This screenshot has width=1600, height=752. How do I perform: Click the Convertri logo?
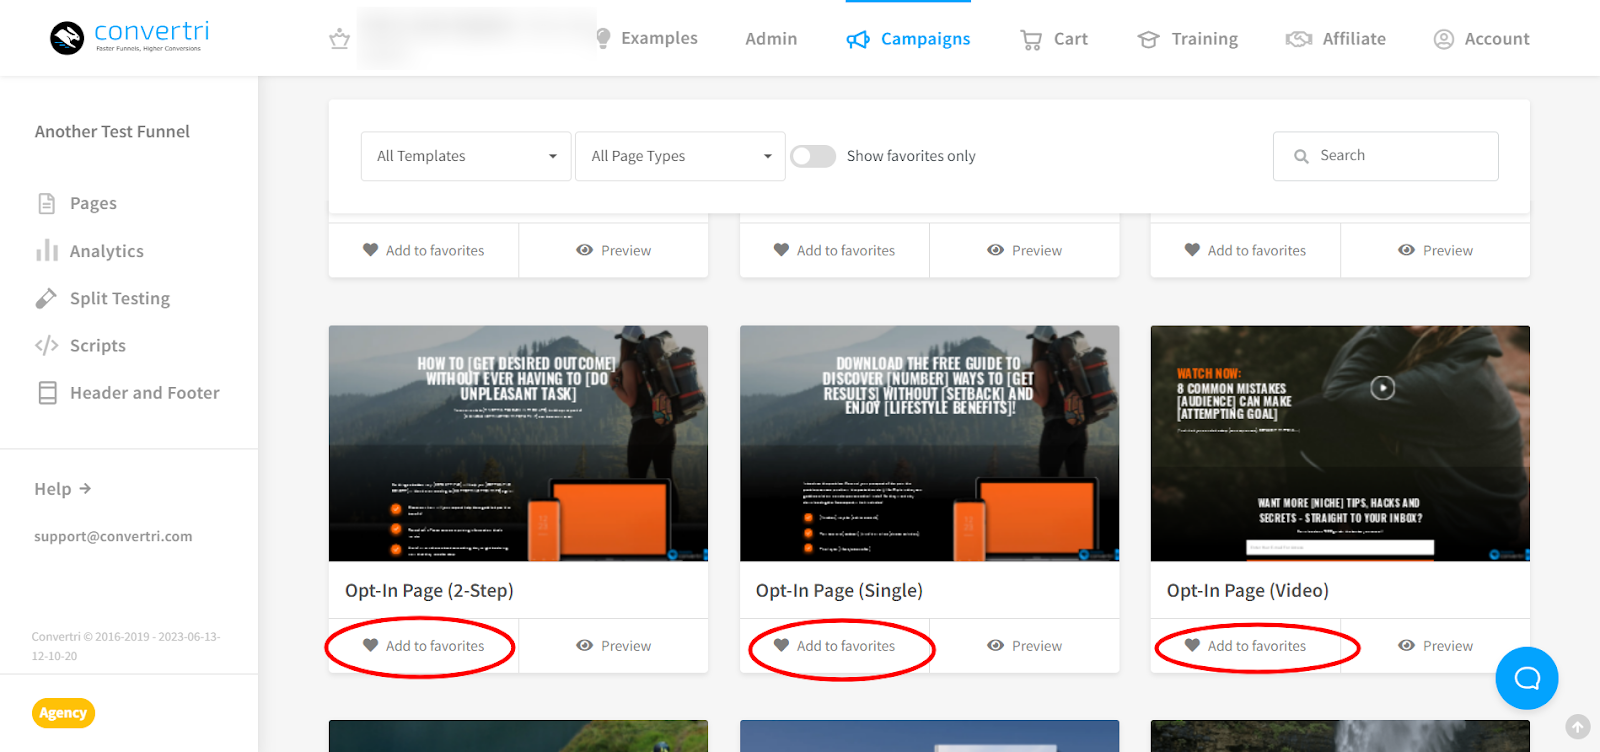tap(128, 38)
